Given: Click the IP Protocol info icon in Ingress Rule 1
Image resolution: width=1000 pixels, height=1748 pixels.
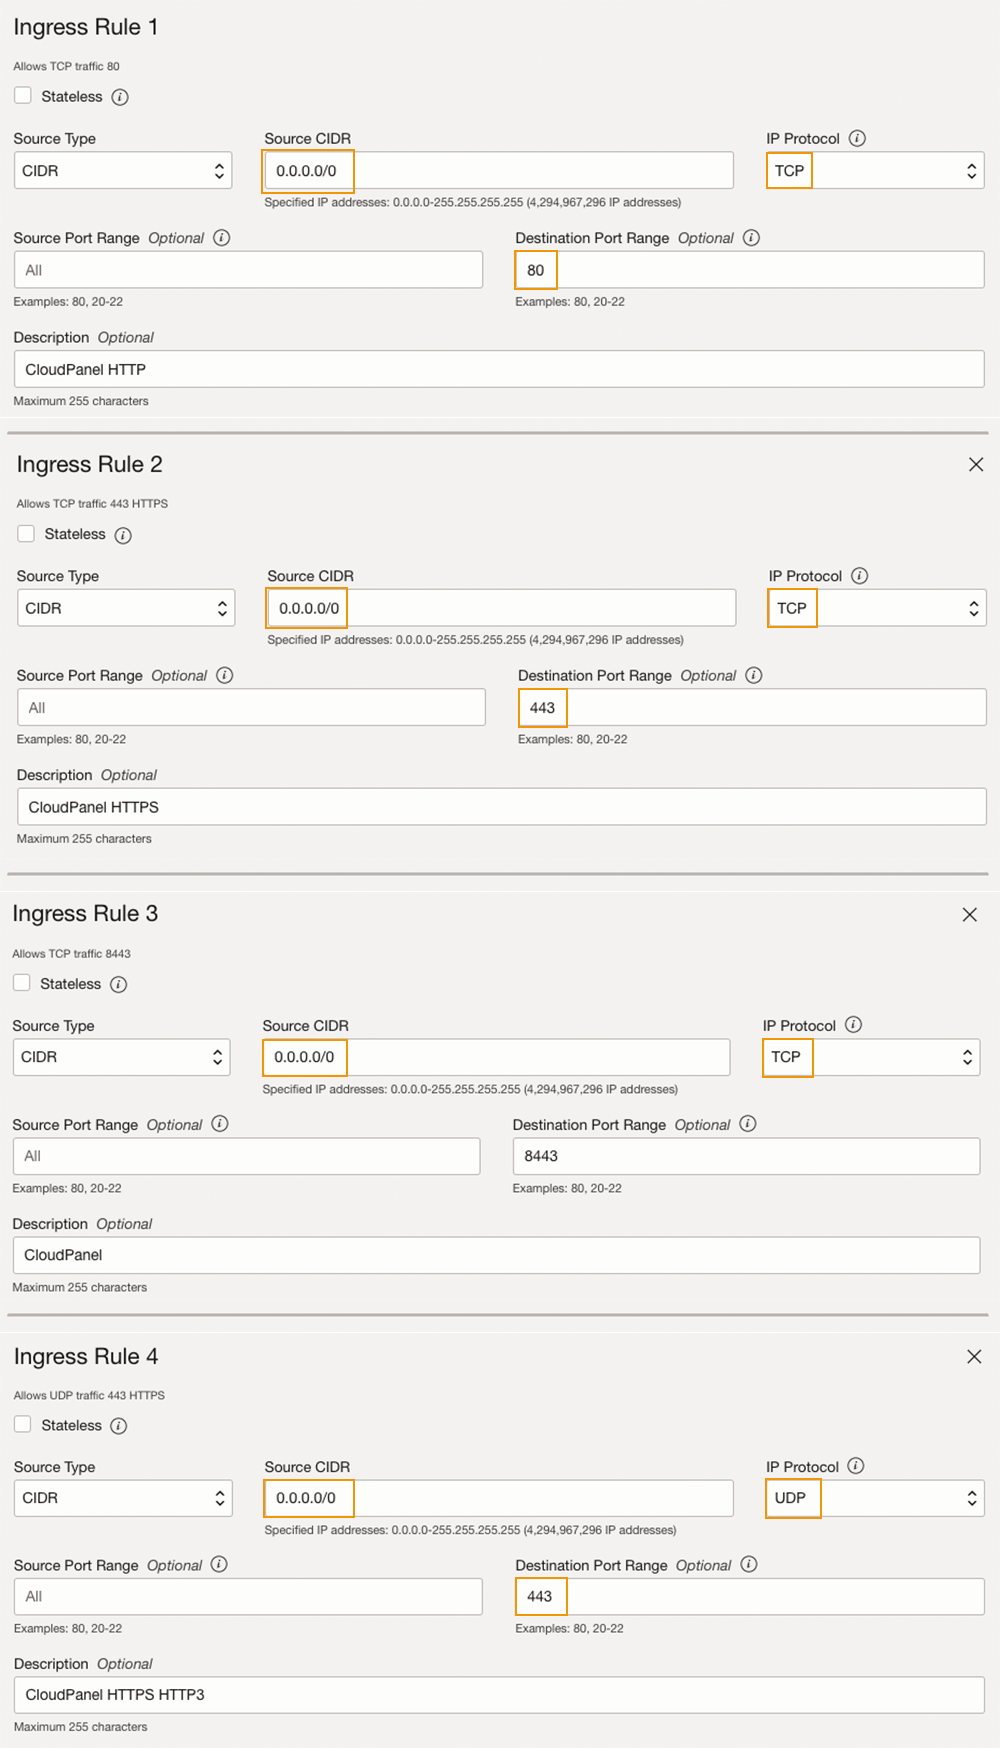Looking at the screenshot, I should pyautogui.click(x=857, y=138).
